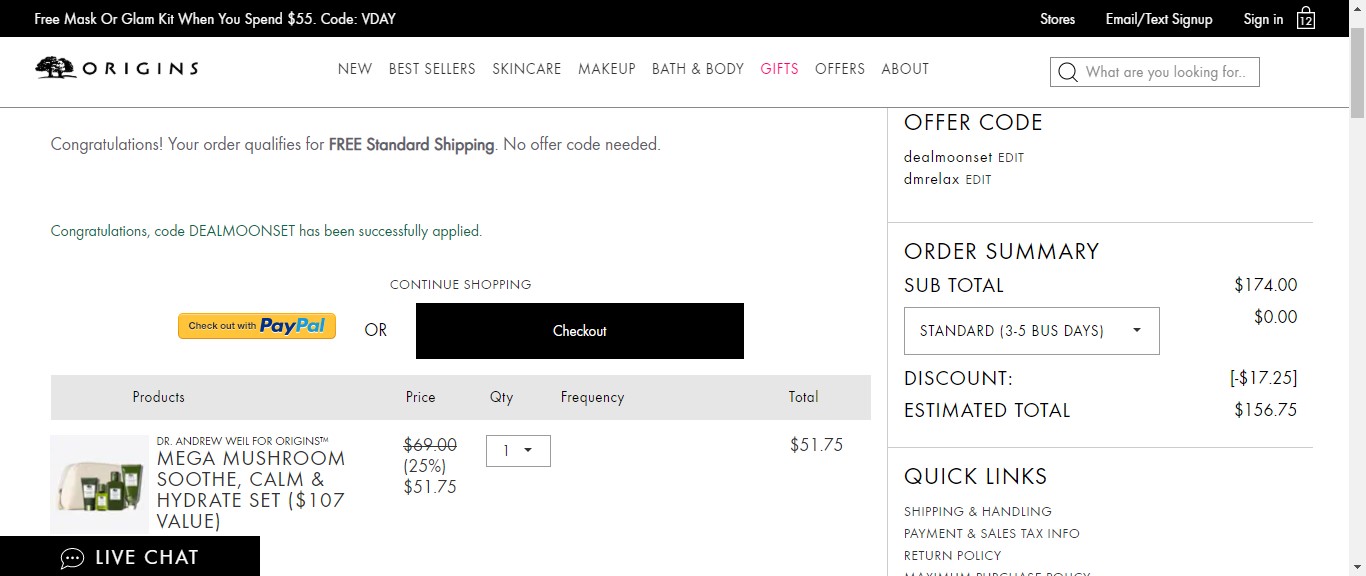The image size is (1366, 576).
Task: Open Sign in link
Action: pyautogui.click(x=1263, y=19)
